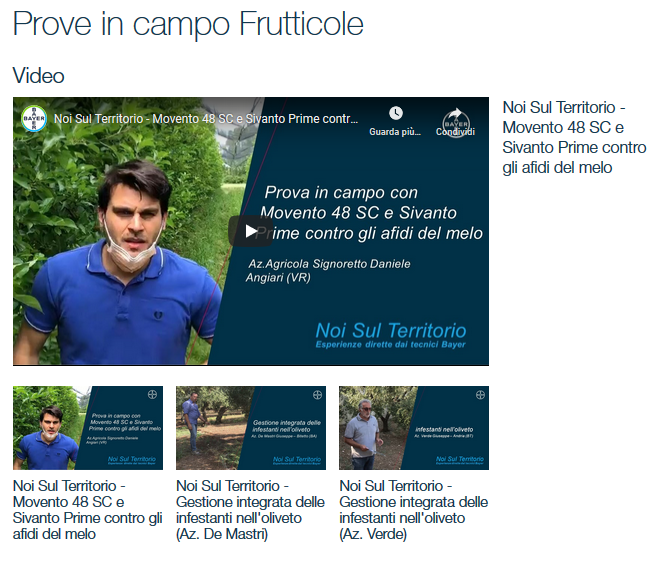Click the video title text beside the player
The width and height of the screenshot is (655, 581).
(574, 137)
